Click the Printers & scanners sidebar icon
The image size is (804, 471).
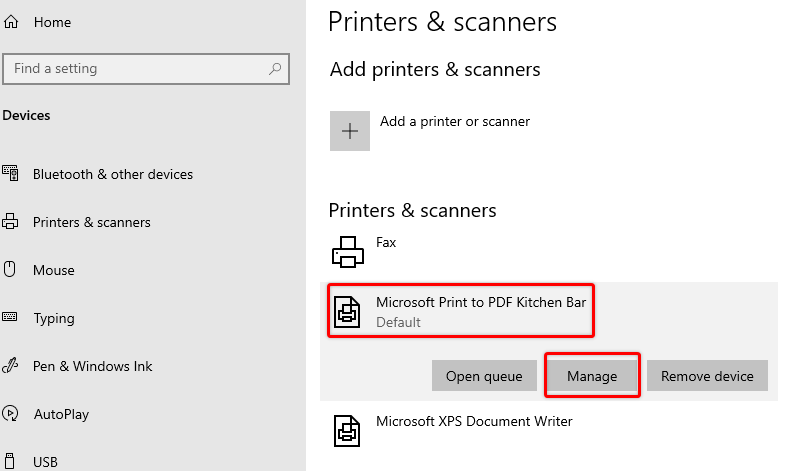(x=10, y=221)
